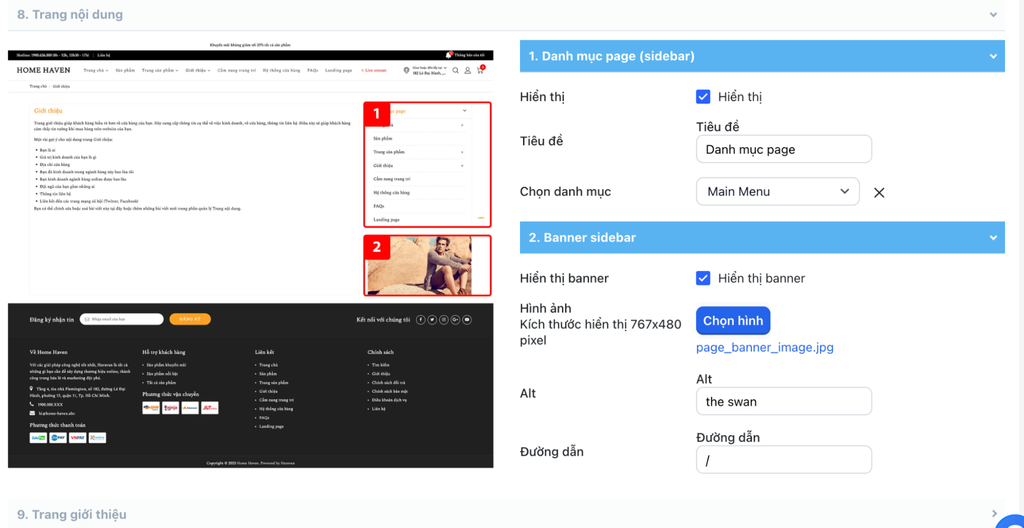Uncheck the Hiển thị sidebar checkbox
1024x528 pixels.
(x=703, y=97)
